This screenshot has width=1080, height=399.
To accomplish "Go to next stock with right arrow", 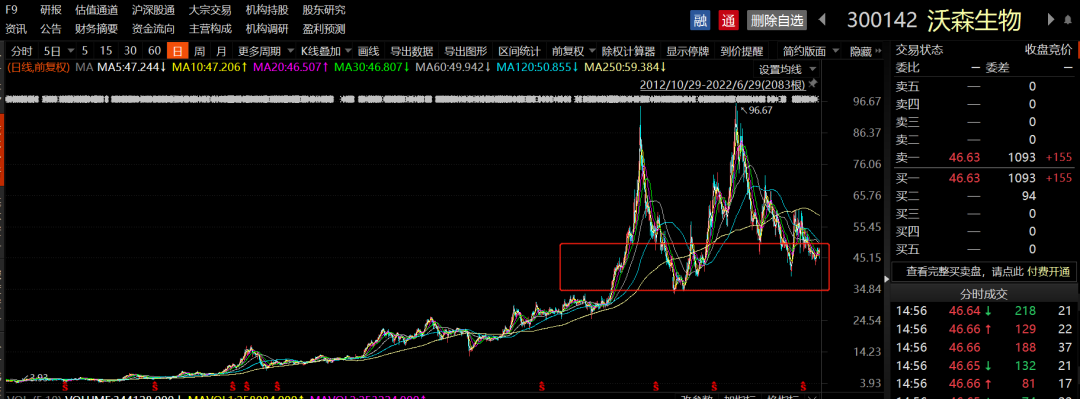I will point(1051,20).
